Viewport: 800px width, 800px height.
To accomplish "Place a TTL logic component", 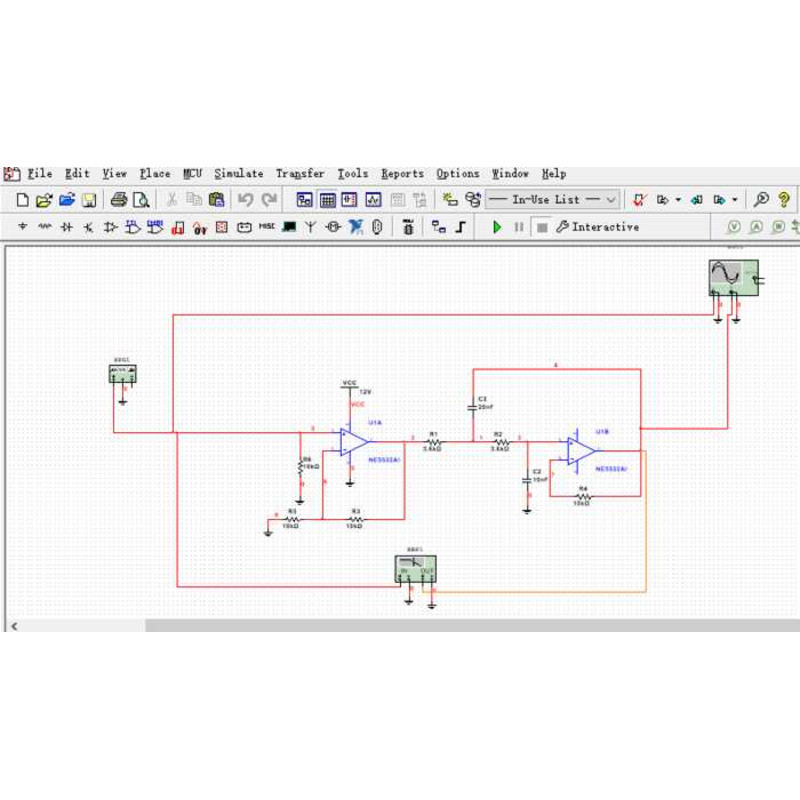I will [133, 227].
